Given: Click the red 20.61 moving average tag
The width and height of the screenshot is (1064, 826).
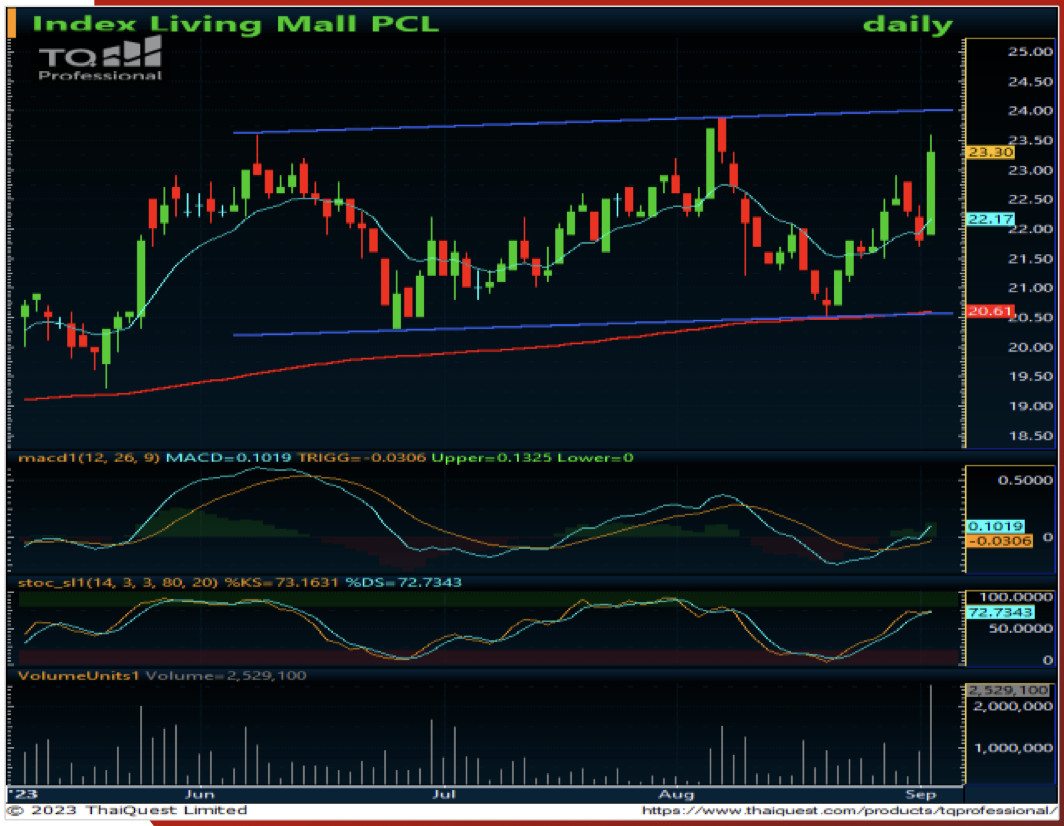Looking at the screenshot, I should (990, 312).
